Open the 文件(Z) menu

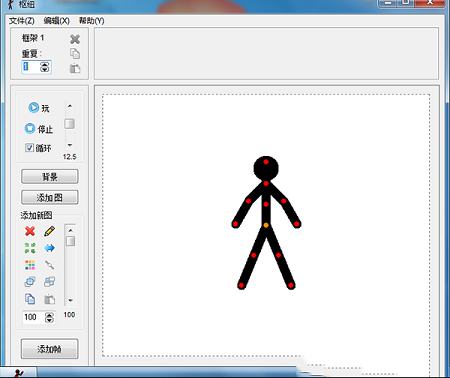(x=22, y=21)
